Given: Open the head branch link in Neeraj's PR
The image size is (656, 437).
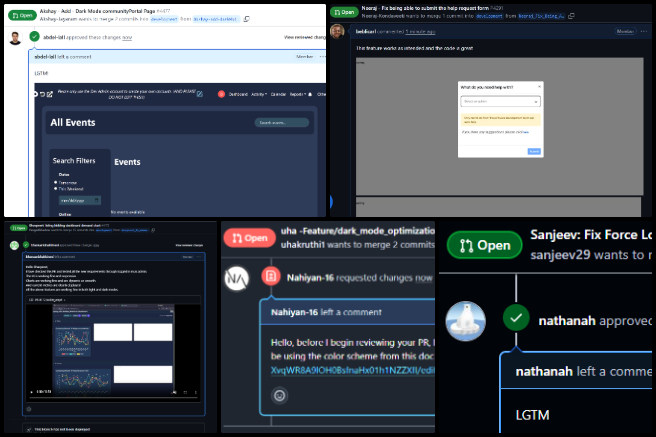Looking at the screenshot, I should [541, 16].
